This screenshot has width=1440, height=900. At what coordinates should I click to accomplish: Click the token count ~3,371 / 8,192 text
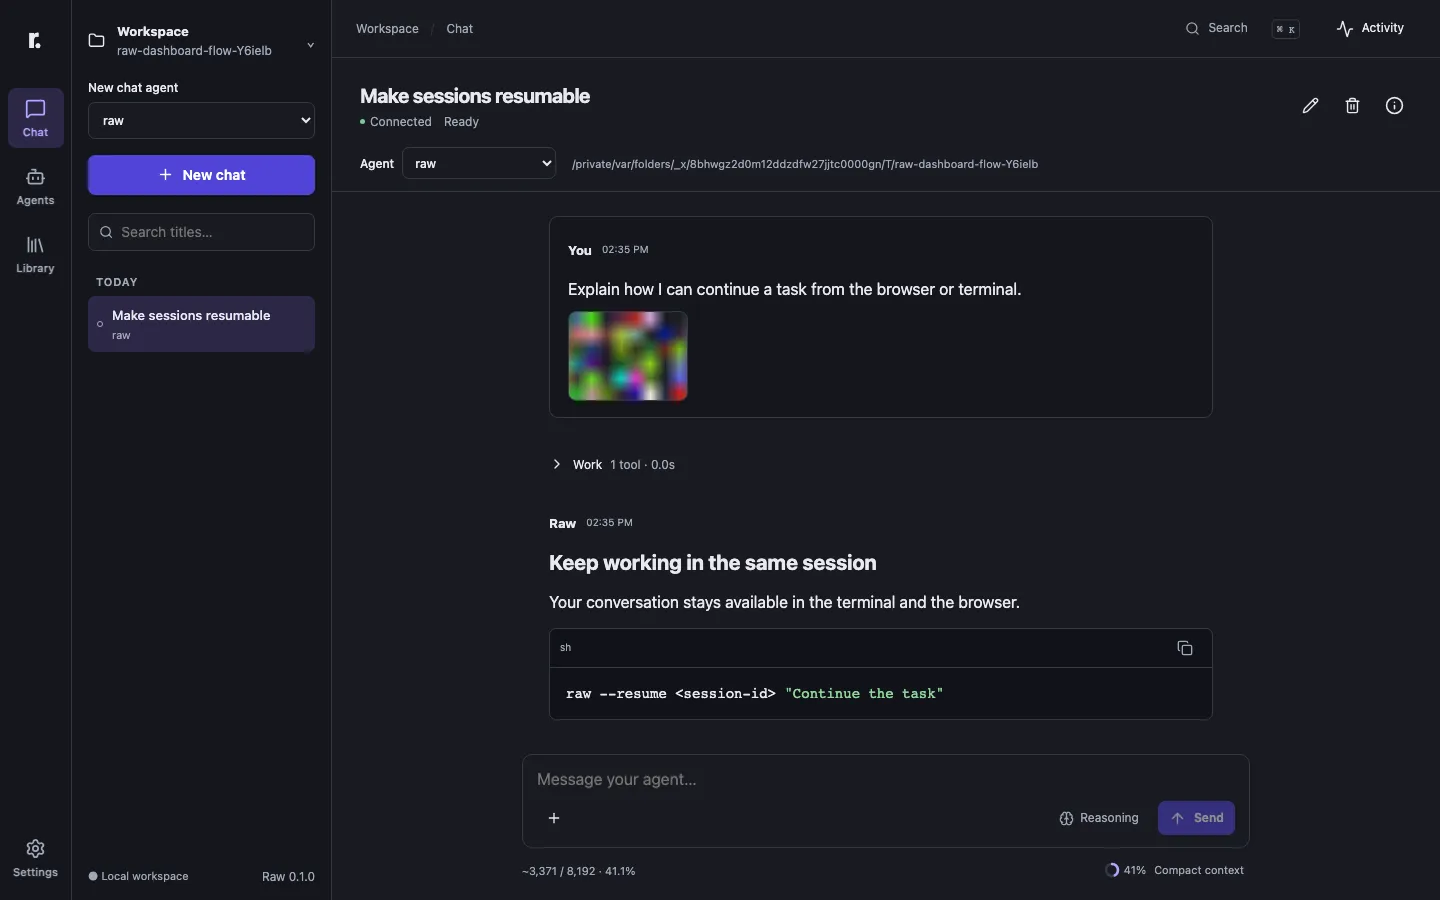(579, 871)
